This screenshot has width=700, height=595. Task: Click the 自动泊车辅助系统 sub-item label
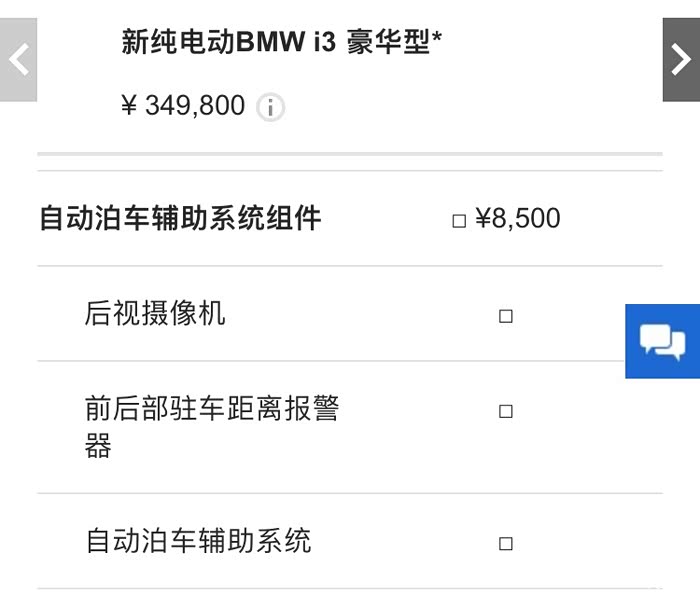198,541
